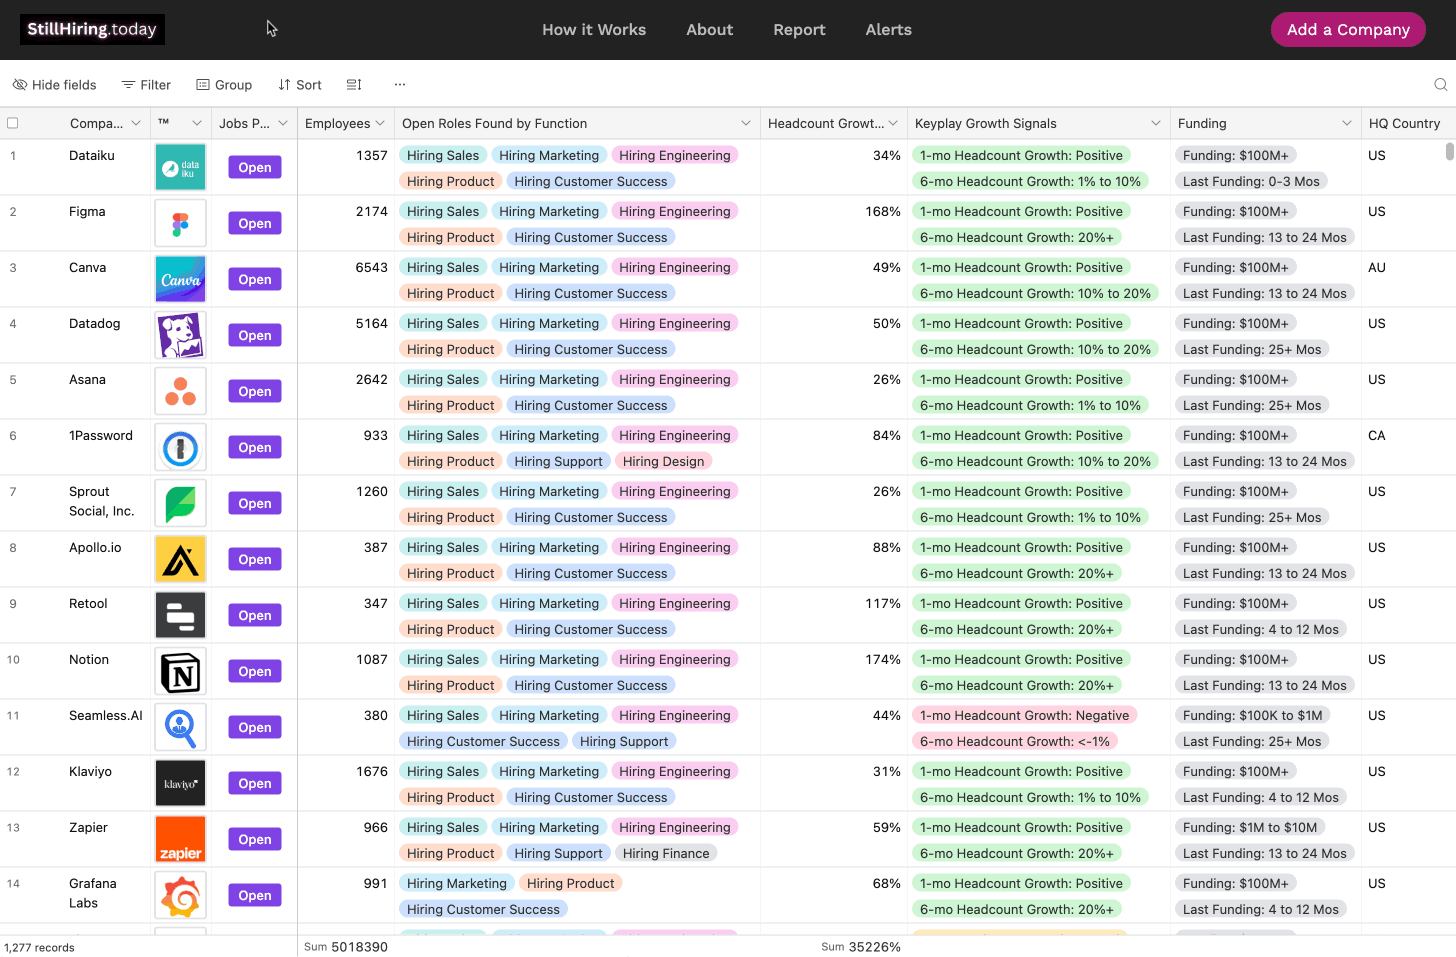
Task: Open the Sort options
Action: [300, 85]
